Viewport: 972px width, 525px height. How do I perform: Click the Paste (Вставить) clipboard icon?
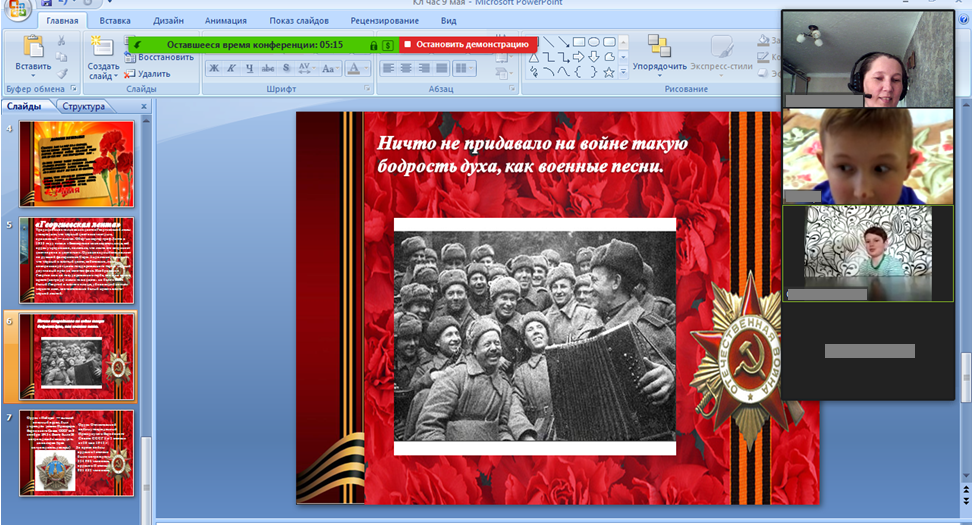coord(33,48)
